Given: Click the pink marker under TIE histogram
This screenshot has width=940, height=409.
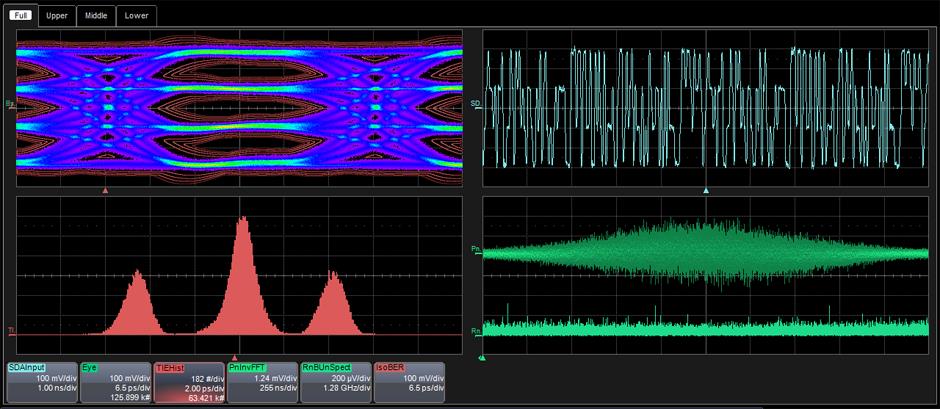Looking at the screenshot, I should tap(235, 356).
